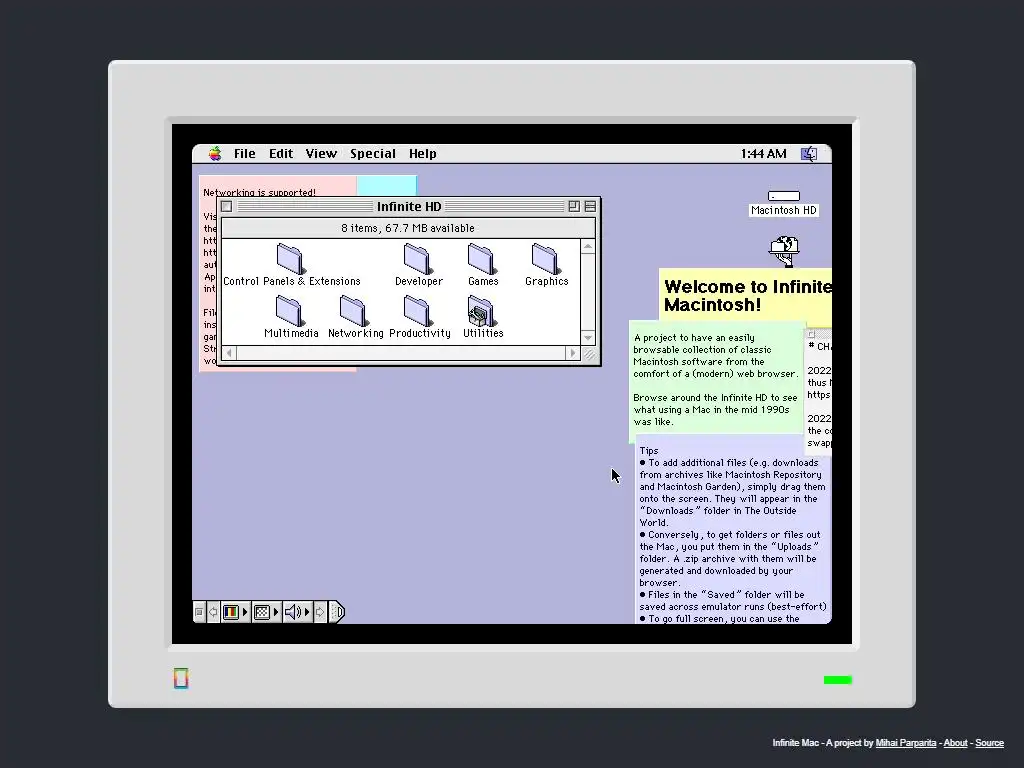
Task: Open the About link
Action: point(955,743)
